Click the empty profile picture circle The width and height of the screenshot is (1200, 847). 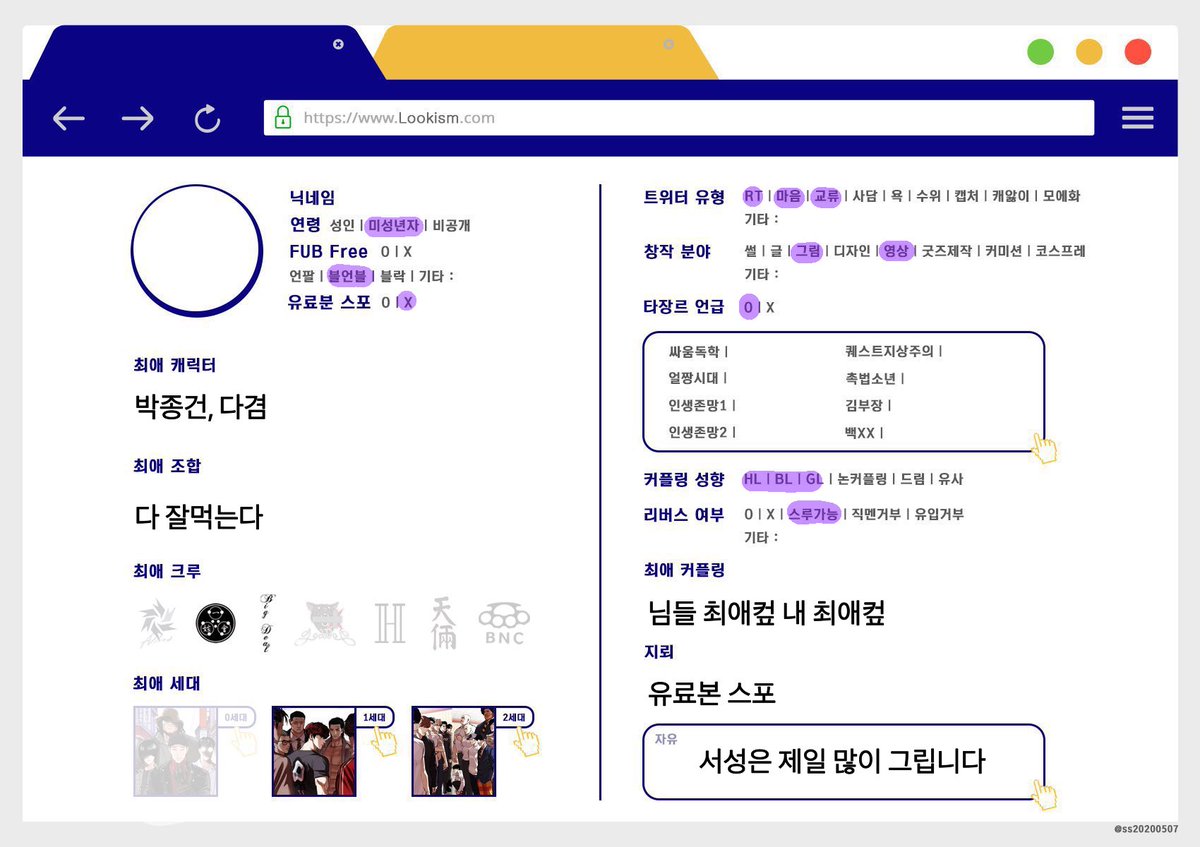point(197,250)
